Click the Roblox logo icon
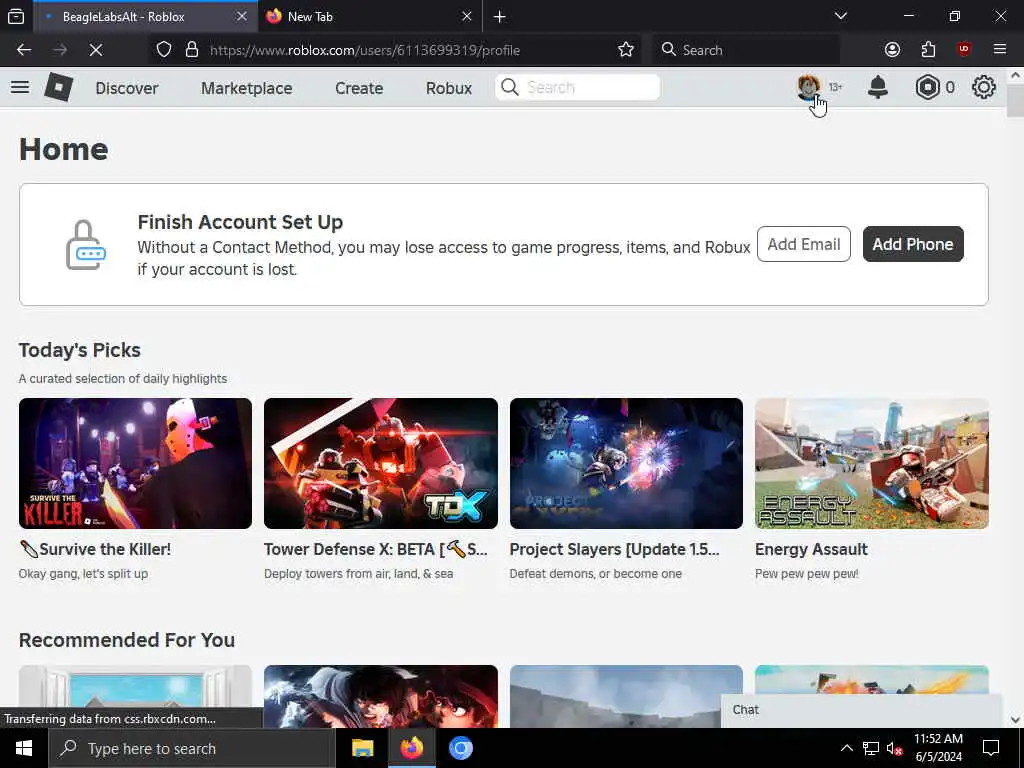Image resolution: width=1024 pixels, height=768 pixels. click(x=59, y=87)
